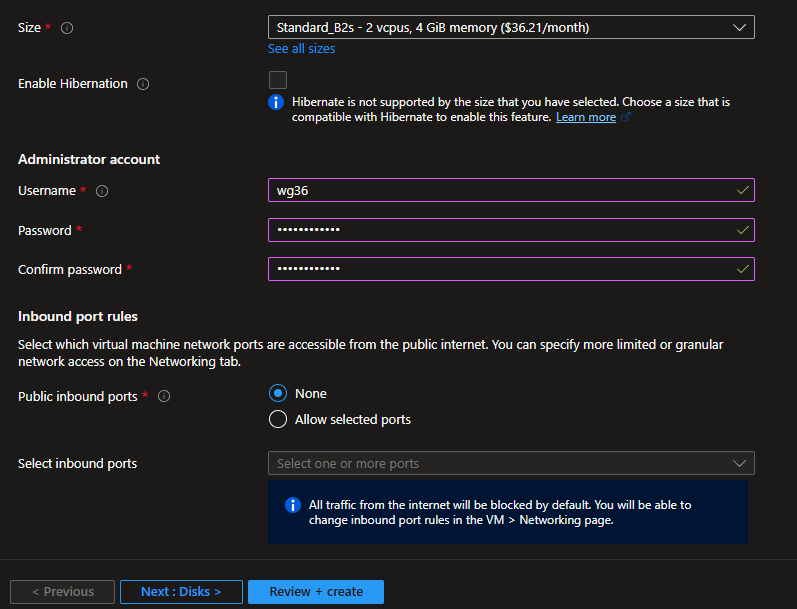This screenshot has height=609, width=797.
Task: Click the Public inbound ports info icon
Action: (164, 397)
